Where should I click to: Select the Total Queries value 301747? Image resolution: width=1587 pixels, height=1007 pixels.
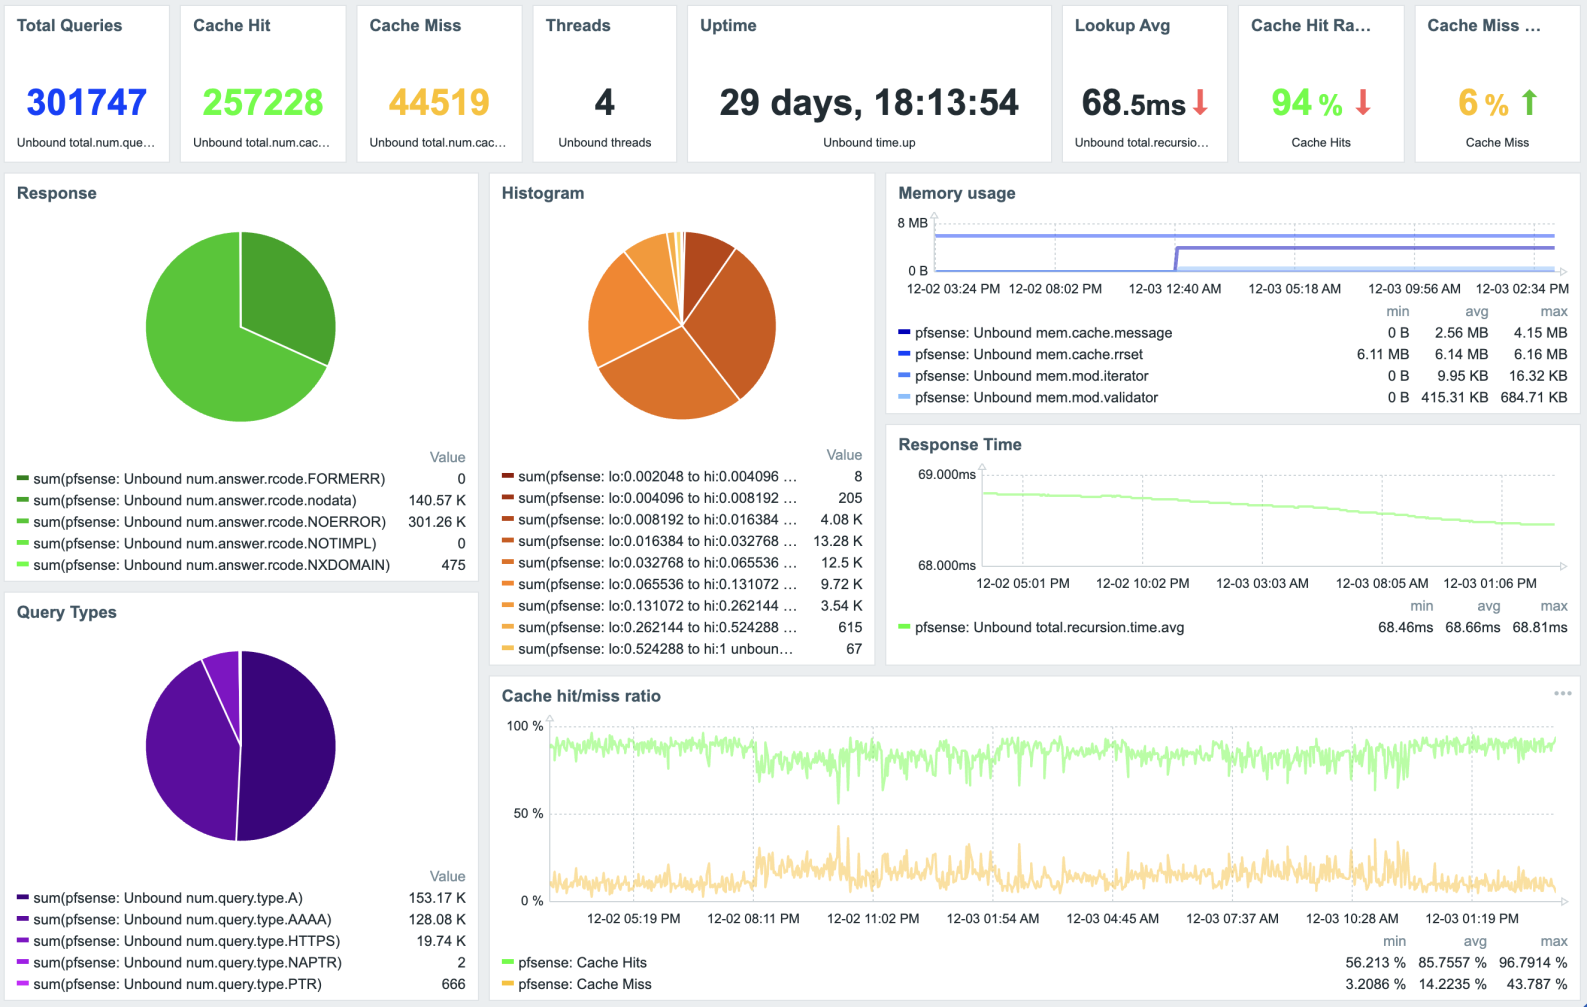[87, 102]
